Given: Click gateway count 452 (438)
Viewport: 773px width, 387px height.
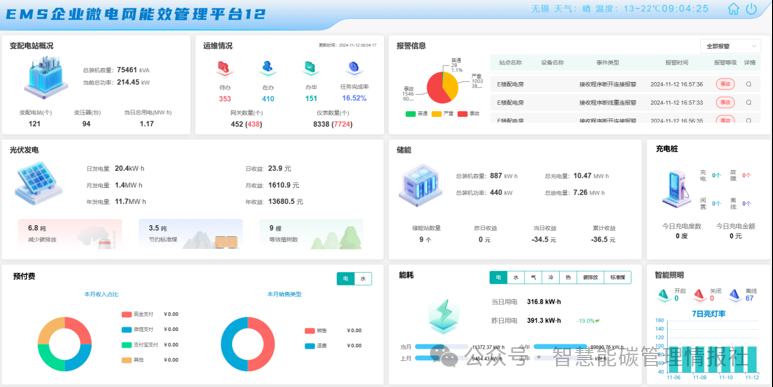Looking at the screenshot, I should (246, 124).
